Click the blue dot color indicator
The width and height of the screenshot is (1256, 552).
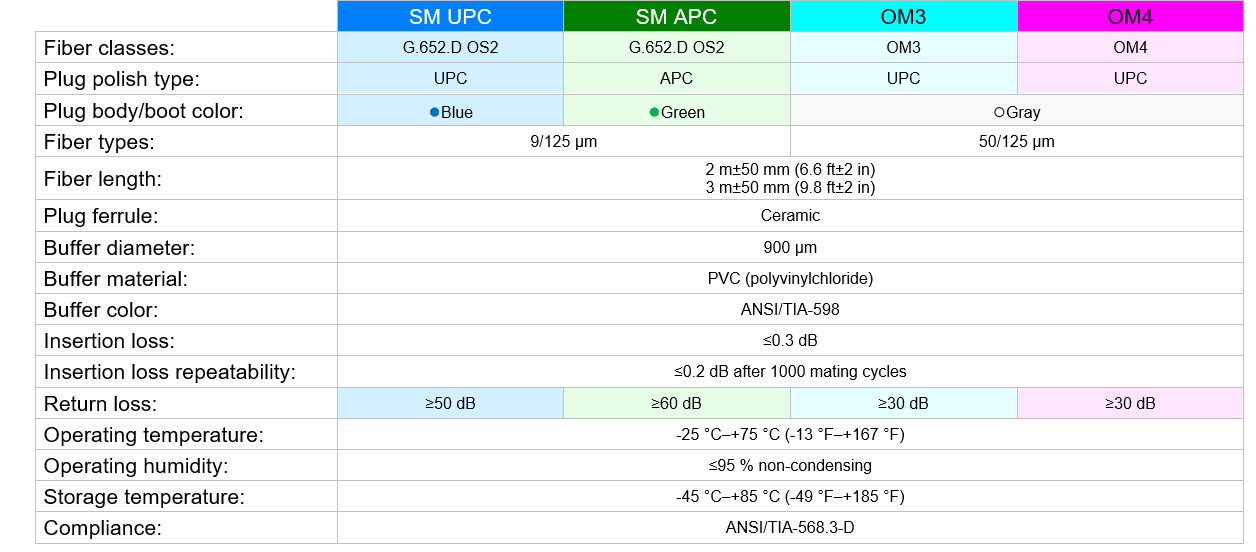coord(434,112)
